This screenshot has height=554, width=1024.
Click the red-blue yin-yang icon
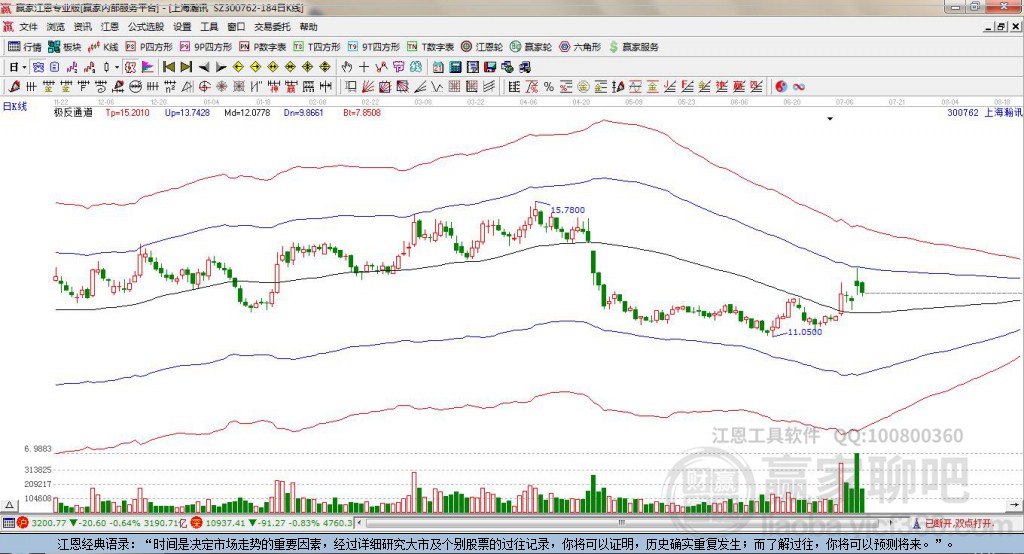[781, 86]
